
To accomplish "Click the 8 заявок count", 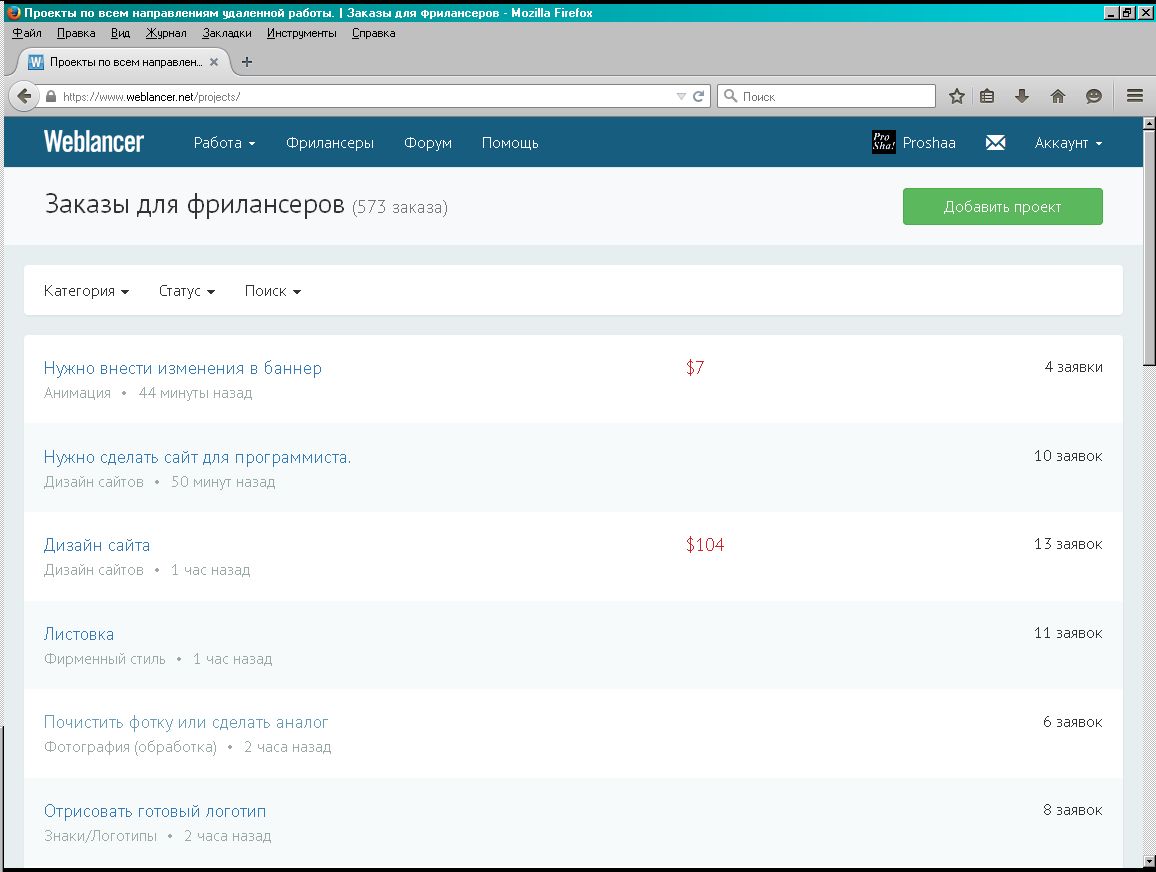I will coord(1073,810).
